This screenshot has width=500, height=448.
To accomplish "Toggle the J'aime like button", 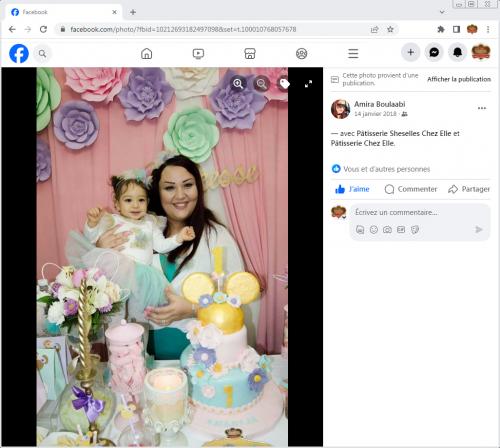I will pos(352,189).
